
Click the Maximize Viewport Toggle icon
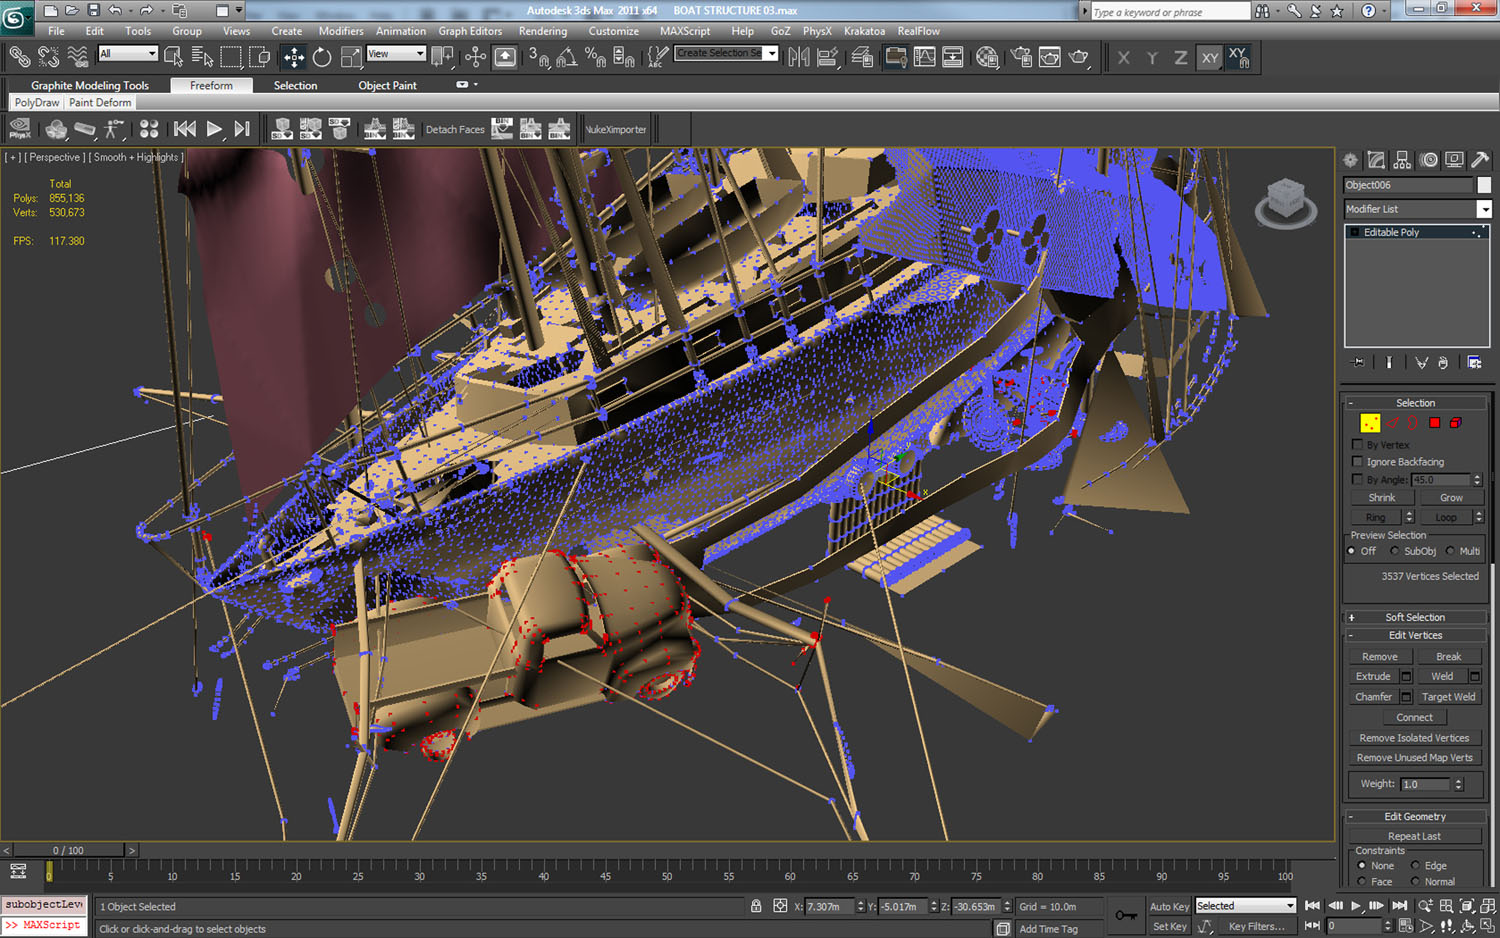coord(1489,925)
